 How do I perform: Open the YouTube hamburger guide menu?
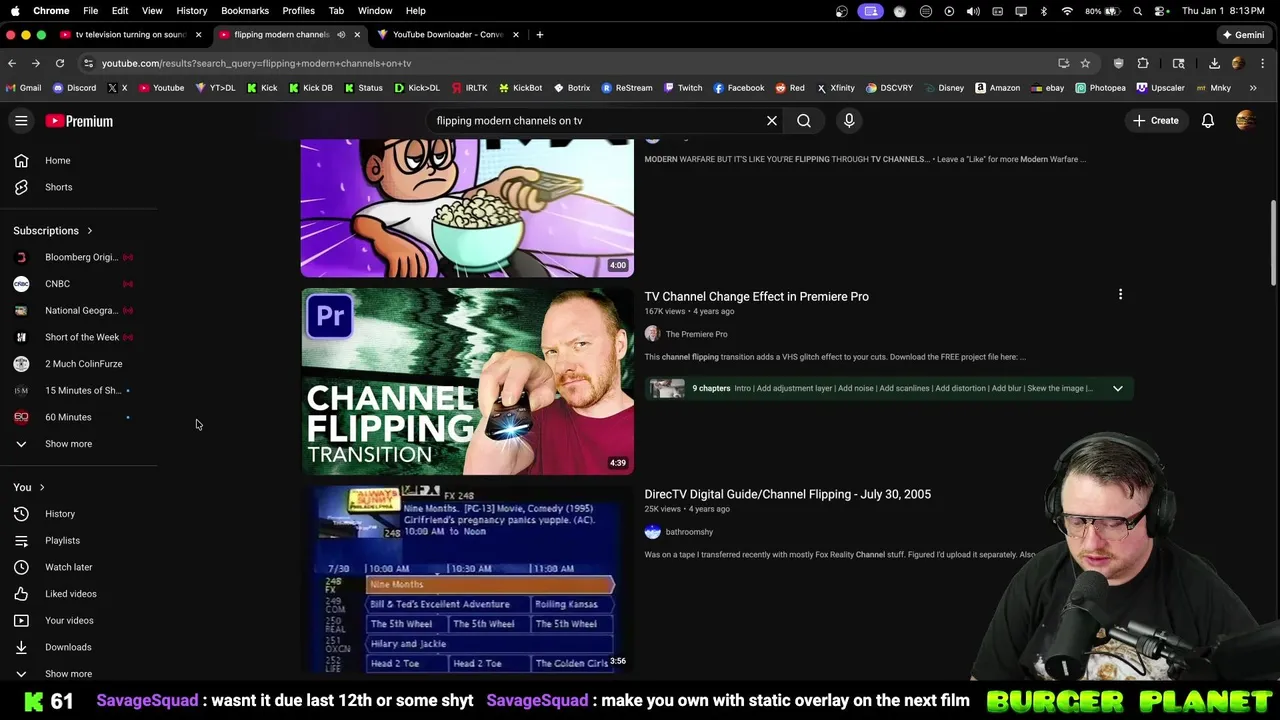(21, 121)
